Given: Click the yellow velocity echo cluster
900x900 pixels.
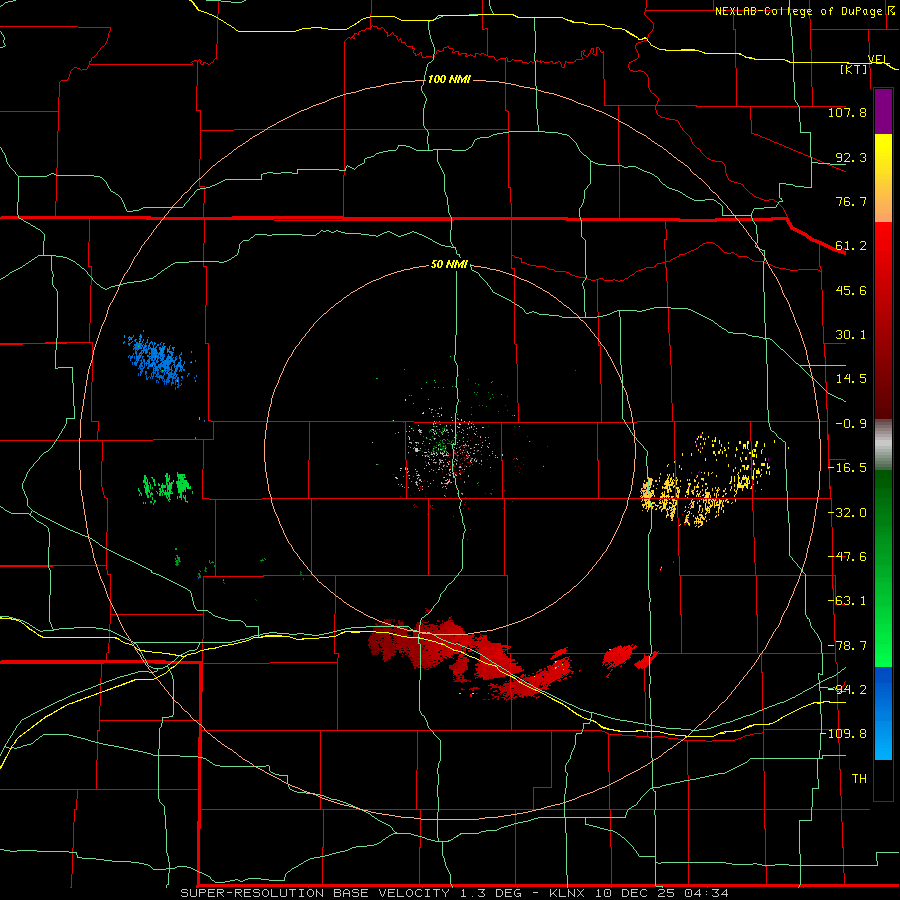Looking at the screenshot, I should 707,480.
